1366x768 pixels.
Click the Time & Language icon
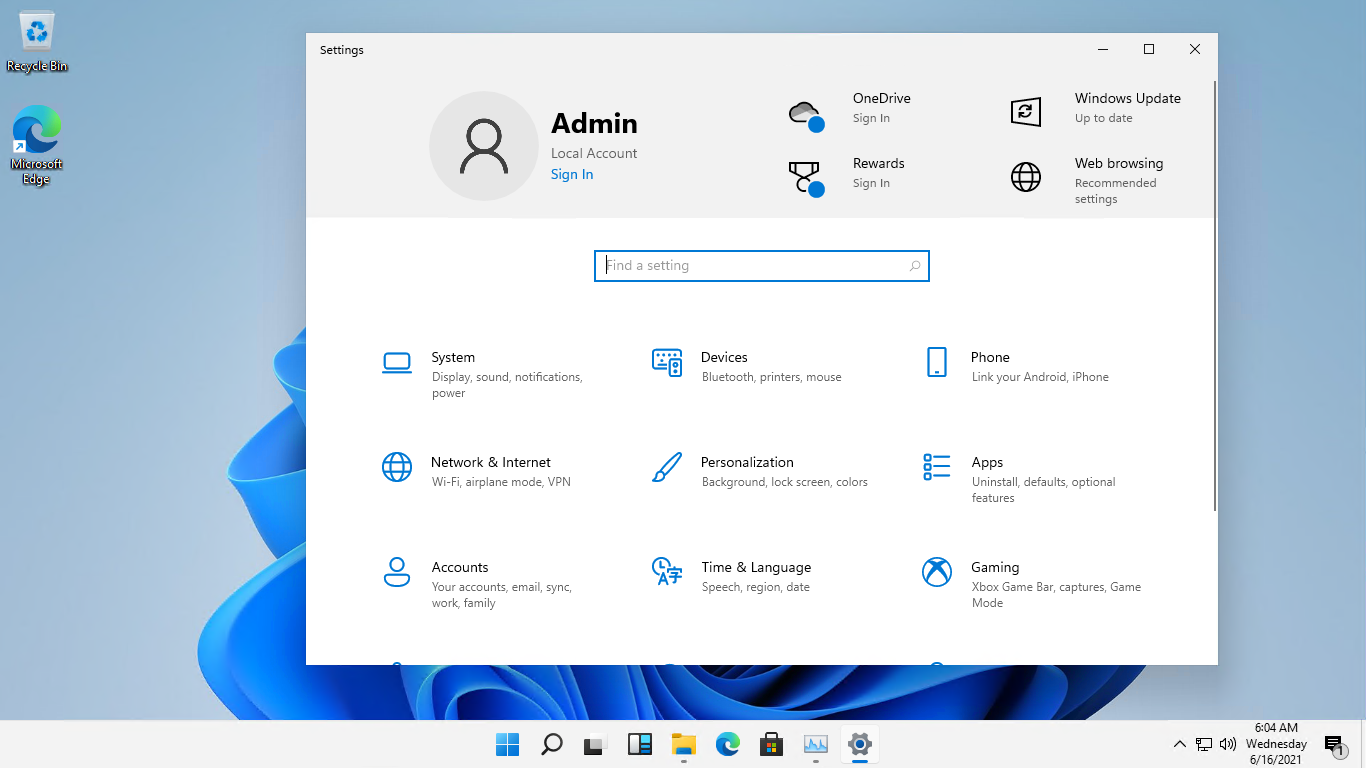point(667,572)
